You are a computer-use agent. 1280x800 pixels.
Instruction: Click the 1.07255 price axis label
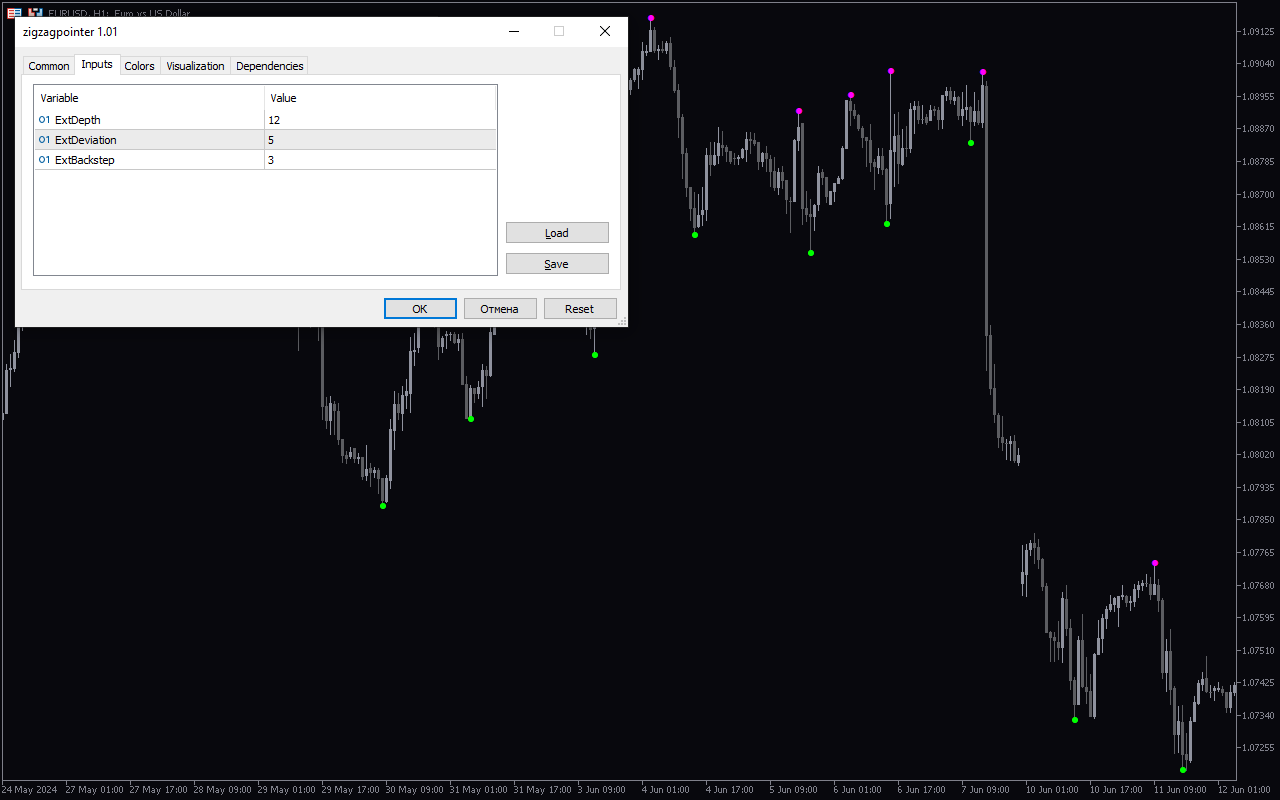[x=1256, y=747]
